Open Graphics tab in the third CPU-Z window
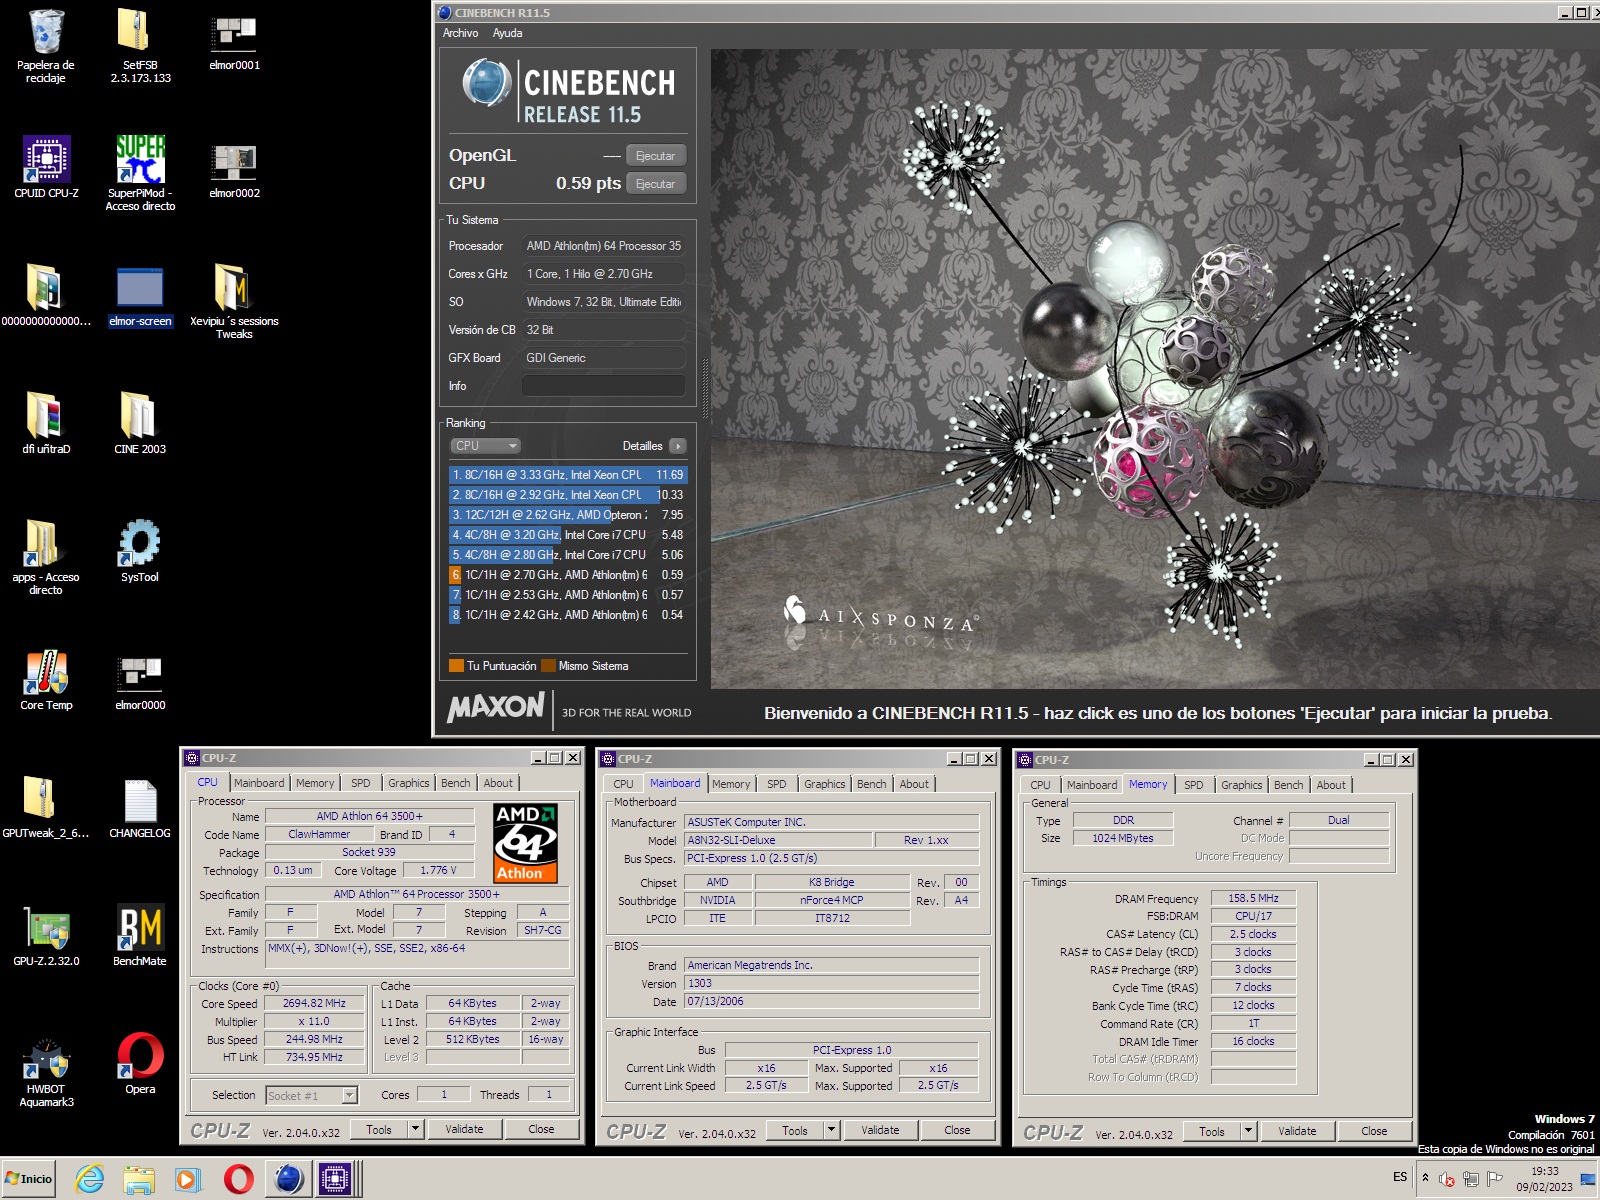 pyautogui.click(x=1242, y=785)
